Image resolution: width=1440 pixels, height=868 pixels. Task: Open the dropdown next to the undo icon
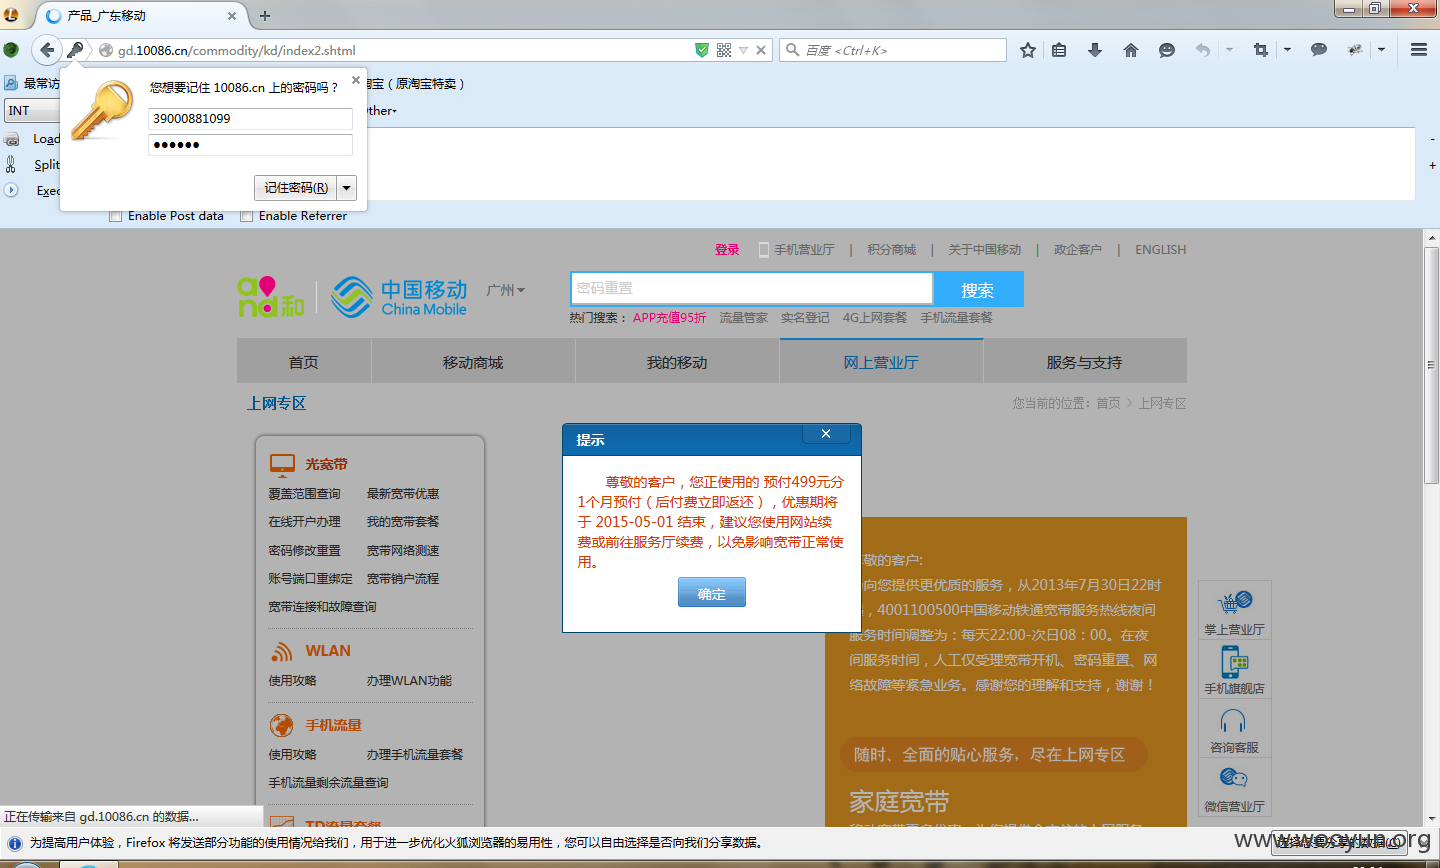coord(1229,50)
